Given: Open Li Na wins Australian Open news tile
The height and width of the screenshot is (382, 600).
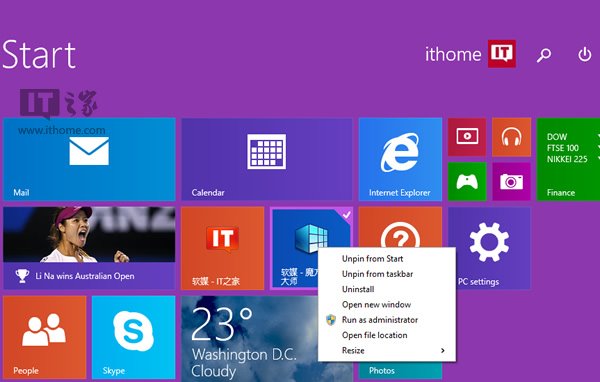Looking at the screenshot, I should pos(89,248).
